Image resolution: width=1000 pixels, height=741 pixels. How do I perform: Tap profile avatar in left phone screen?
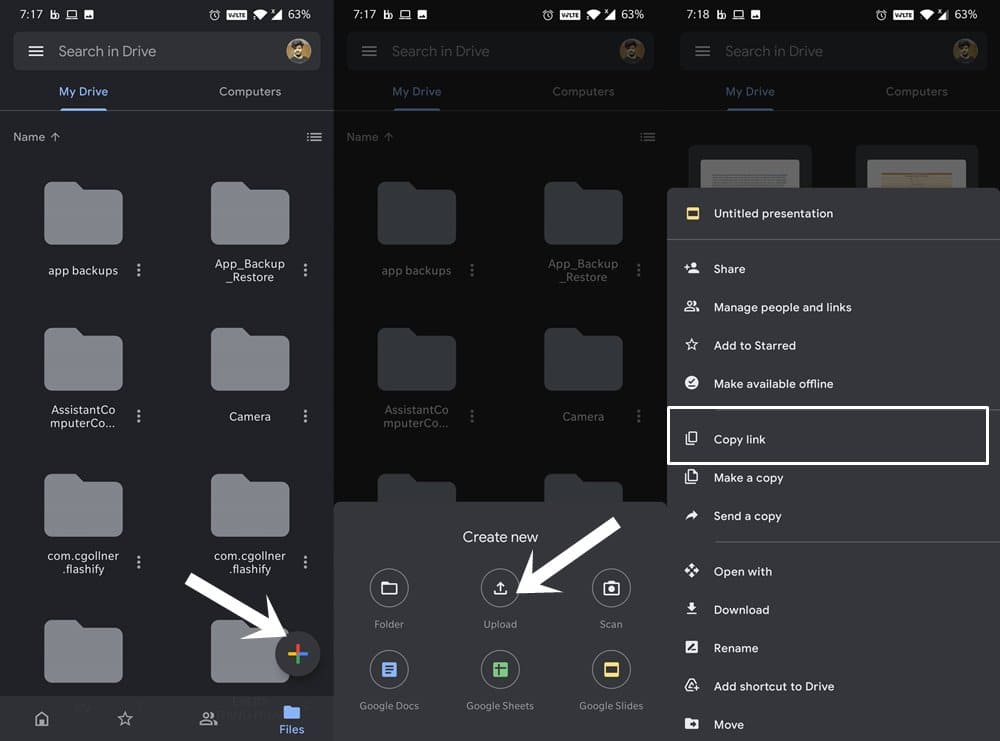point(298,51)
